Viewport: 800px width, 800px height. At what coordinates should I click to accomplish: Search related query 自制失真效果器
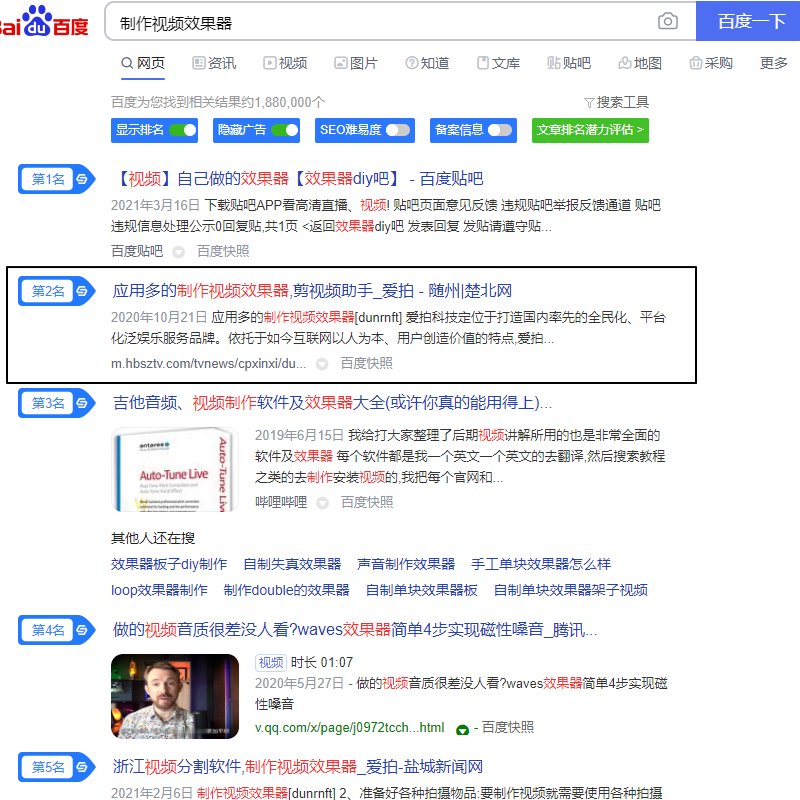click(x=292, y=564)
